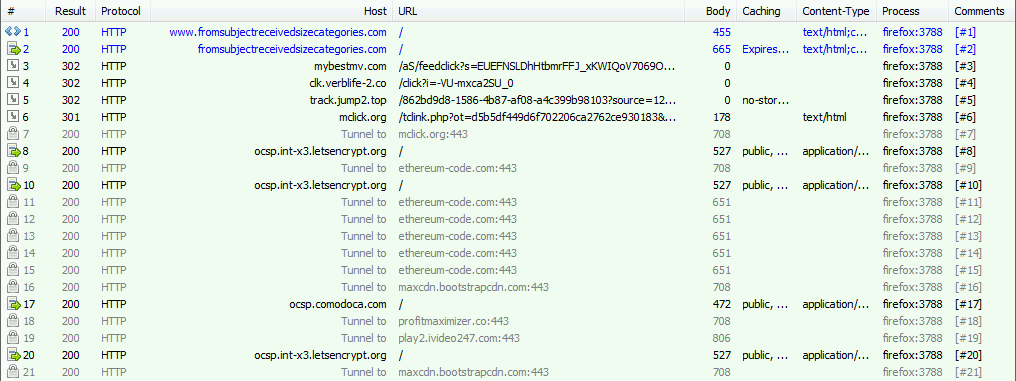Select the ocsp.comodoca.com host cell

(x=338, y=304)
